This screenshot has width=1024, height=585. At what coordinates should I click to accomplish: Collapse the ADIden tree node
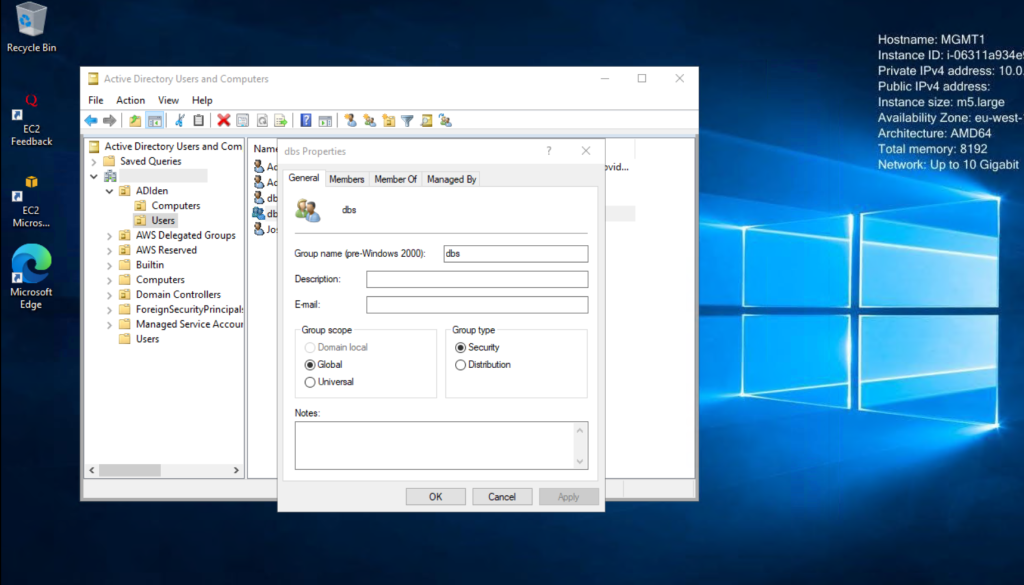108,190
